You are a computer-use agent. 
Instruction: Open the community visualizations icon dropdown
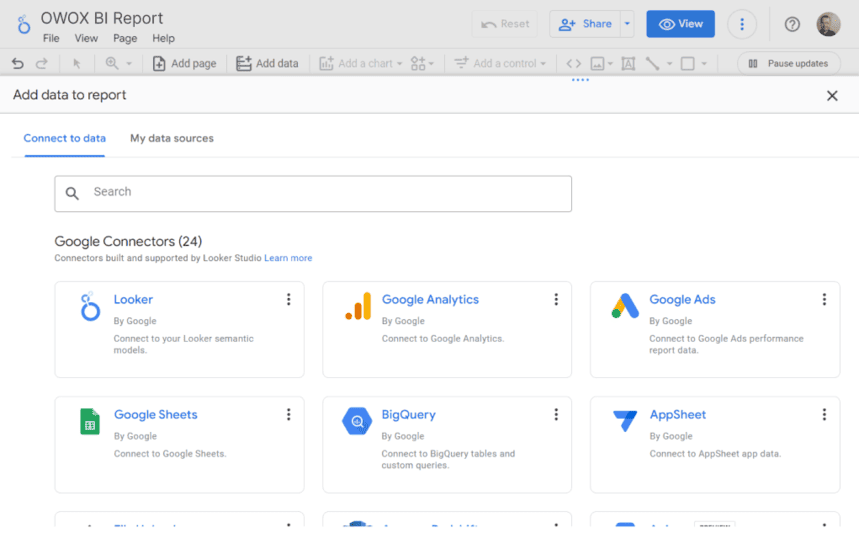(422, 64)
